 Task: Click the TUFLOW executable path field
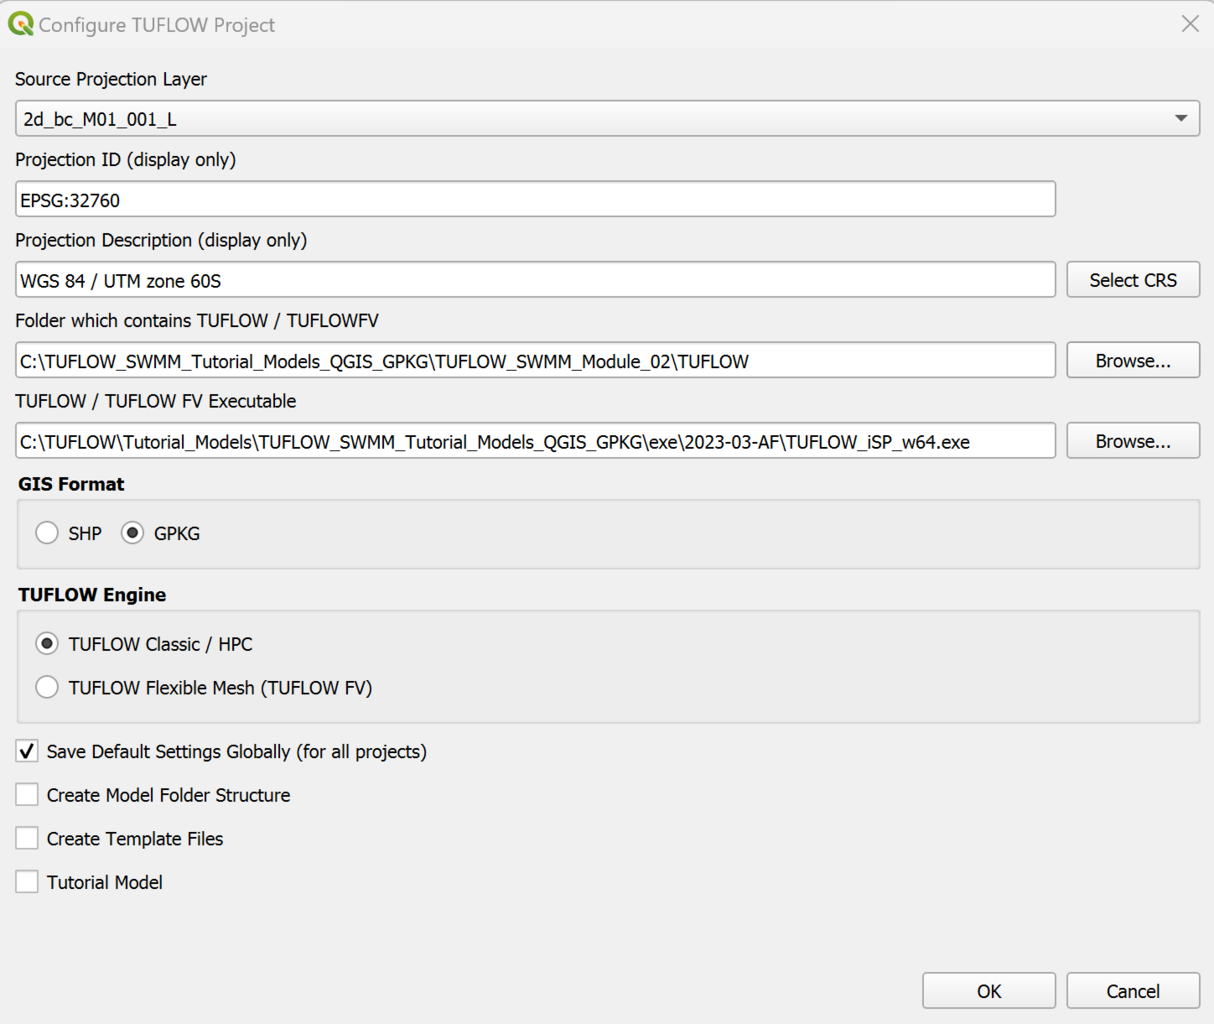tap(535, 442)
